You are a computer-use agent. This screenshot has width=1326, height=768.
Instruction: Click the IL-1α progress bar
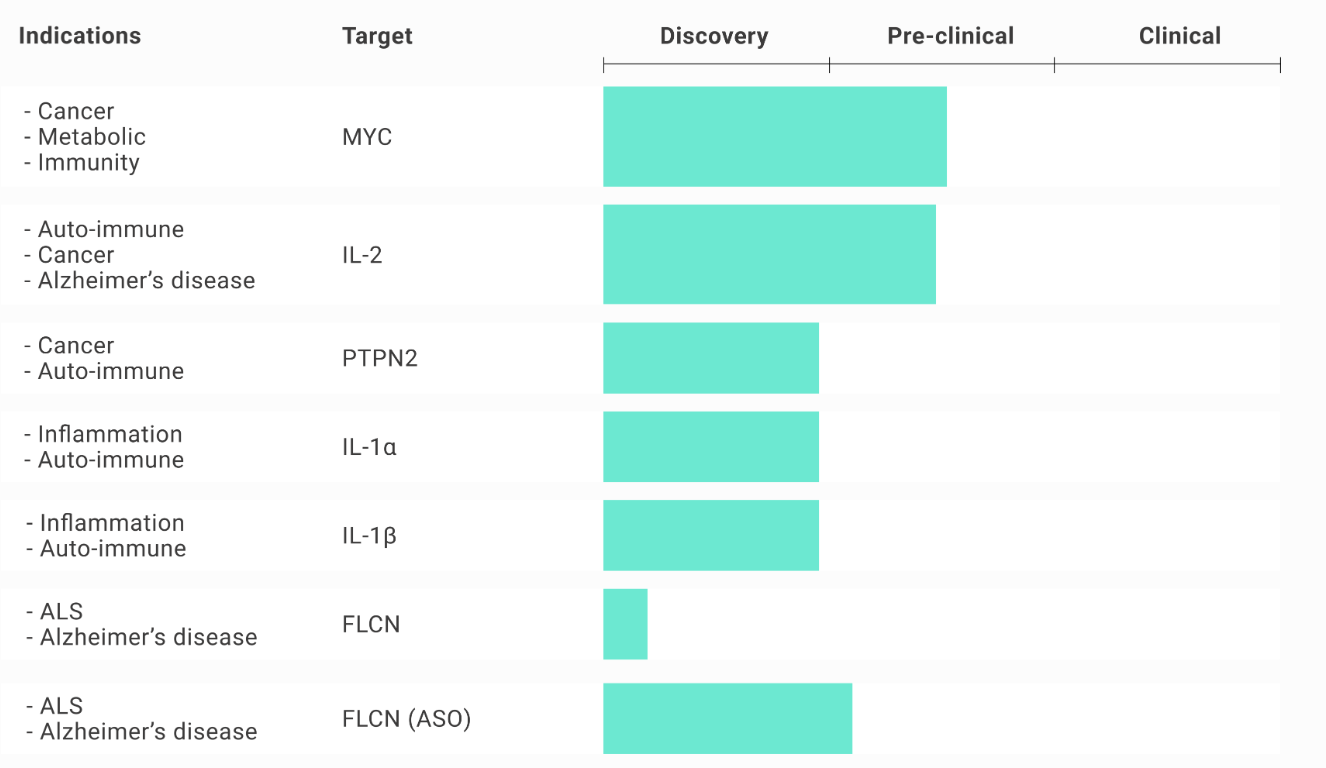(x=711, y=446)
